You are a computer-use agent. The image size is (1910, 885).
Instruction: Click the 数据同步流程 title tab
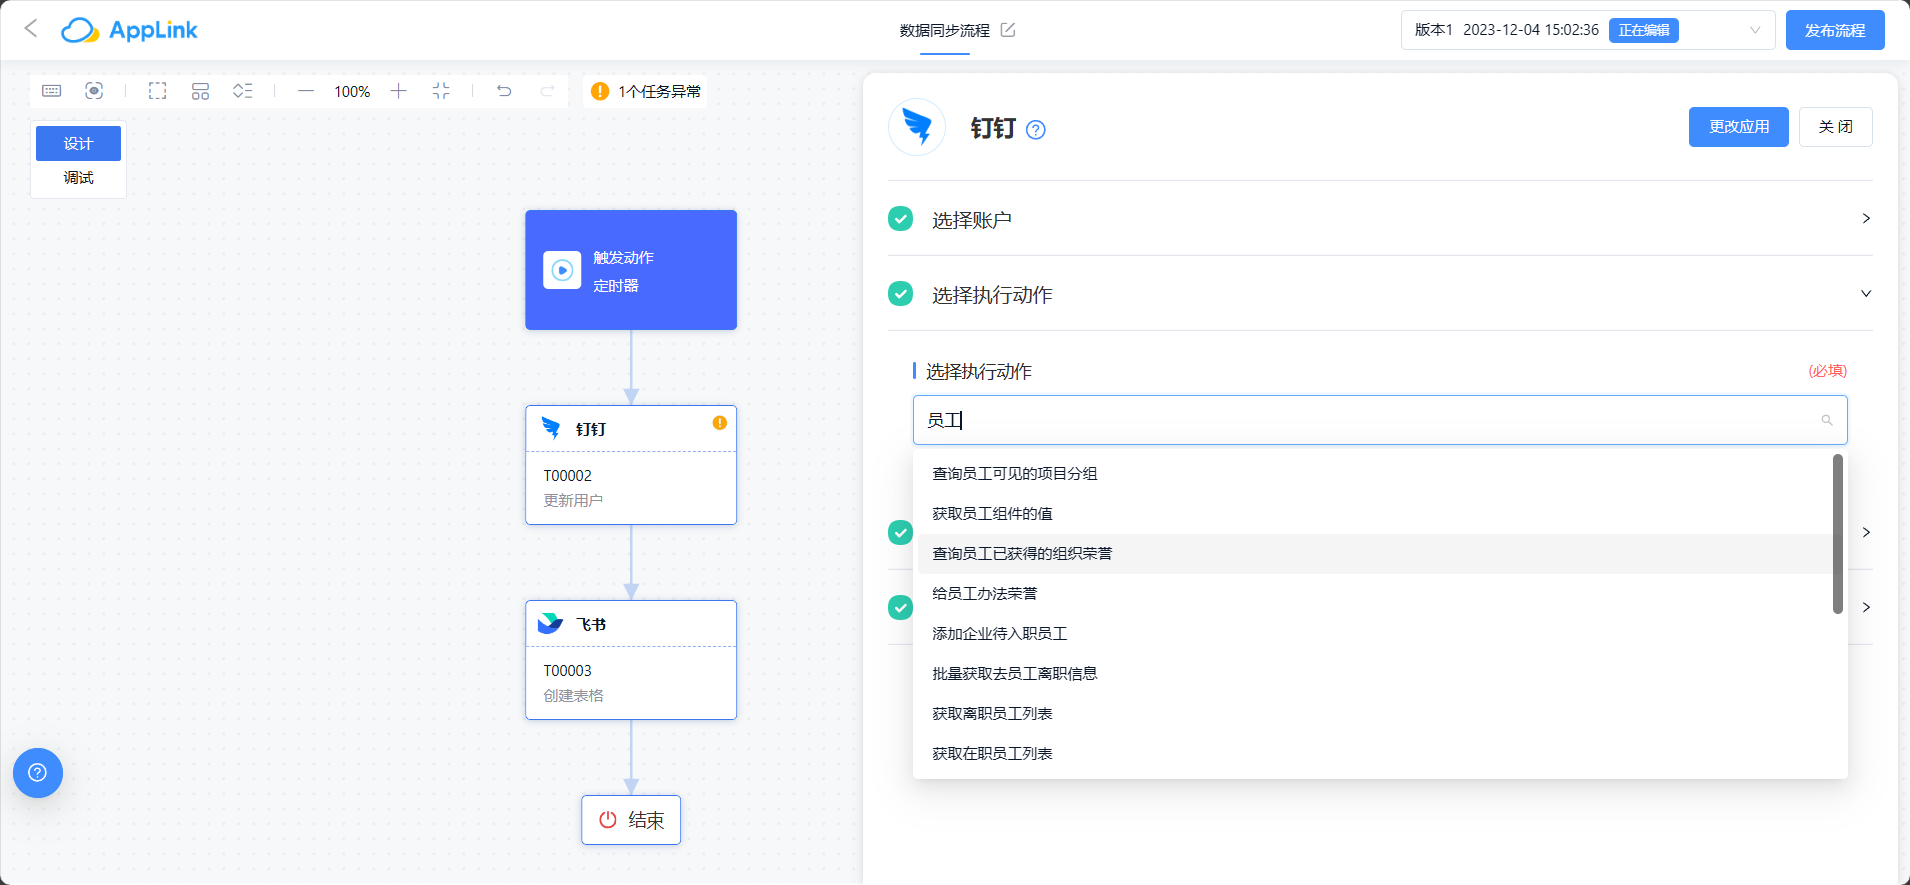coord(944,30)
